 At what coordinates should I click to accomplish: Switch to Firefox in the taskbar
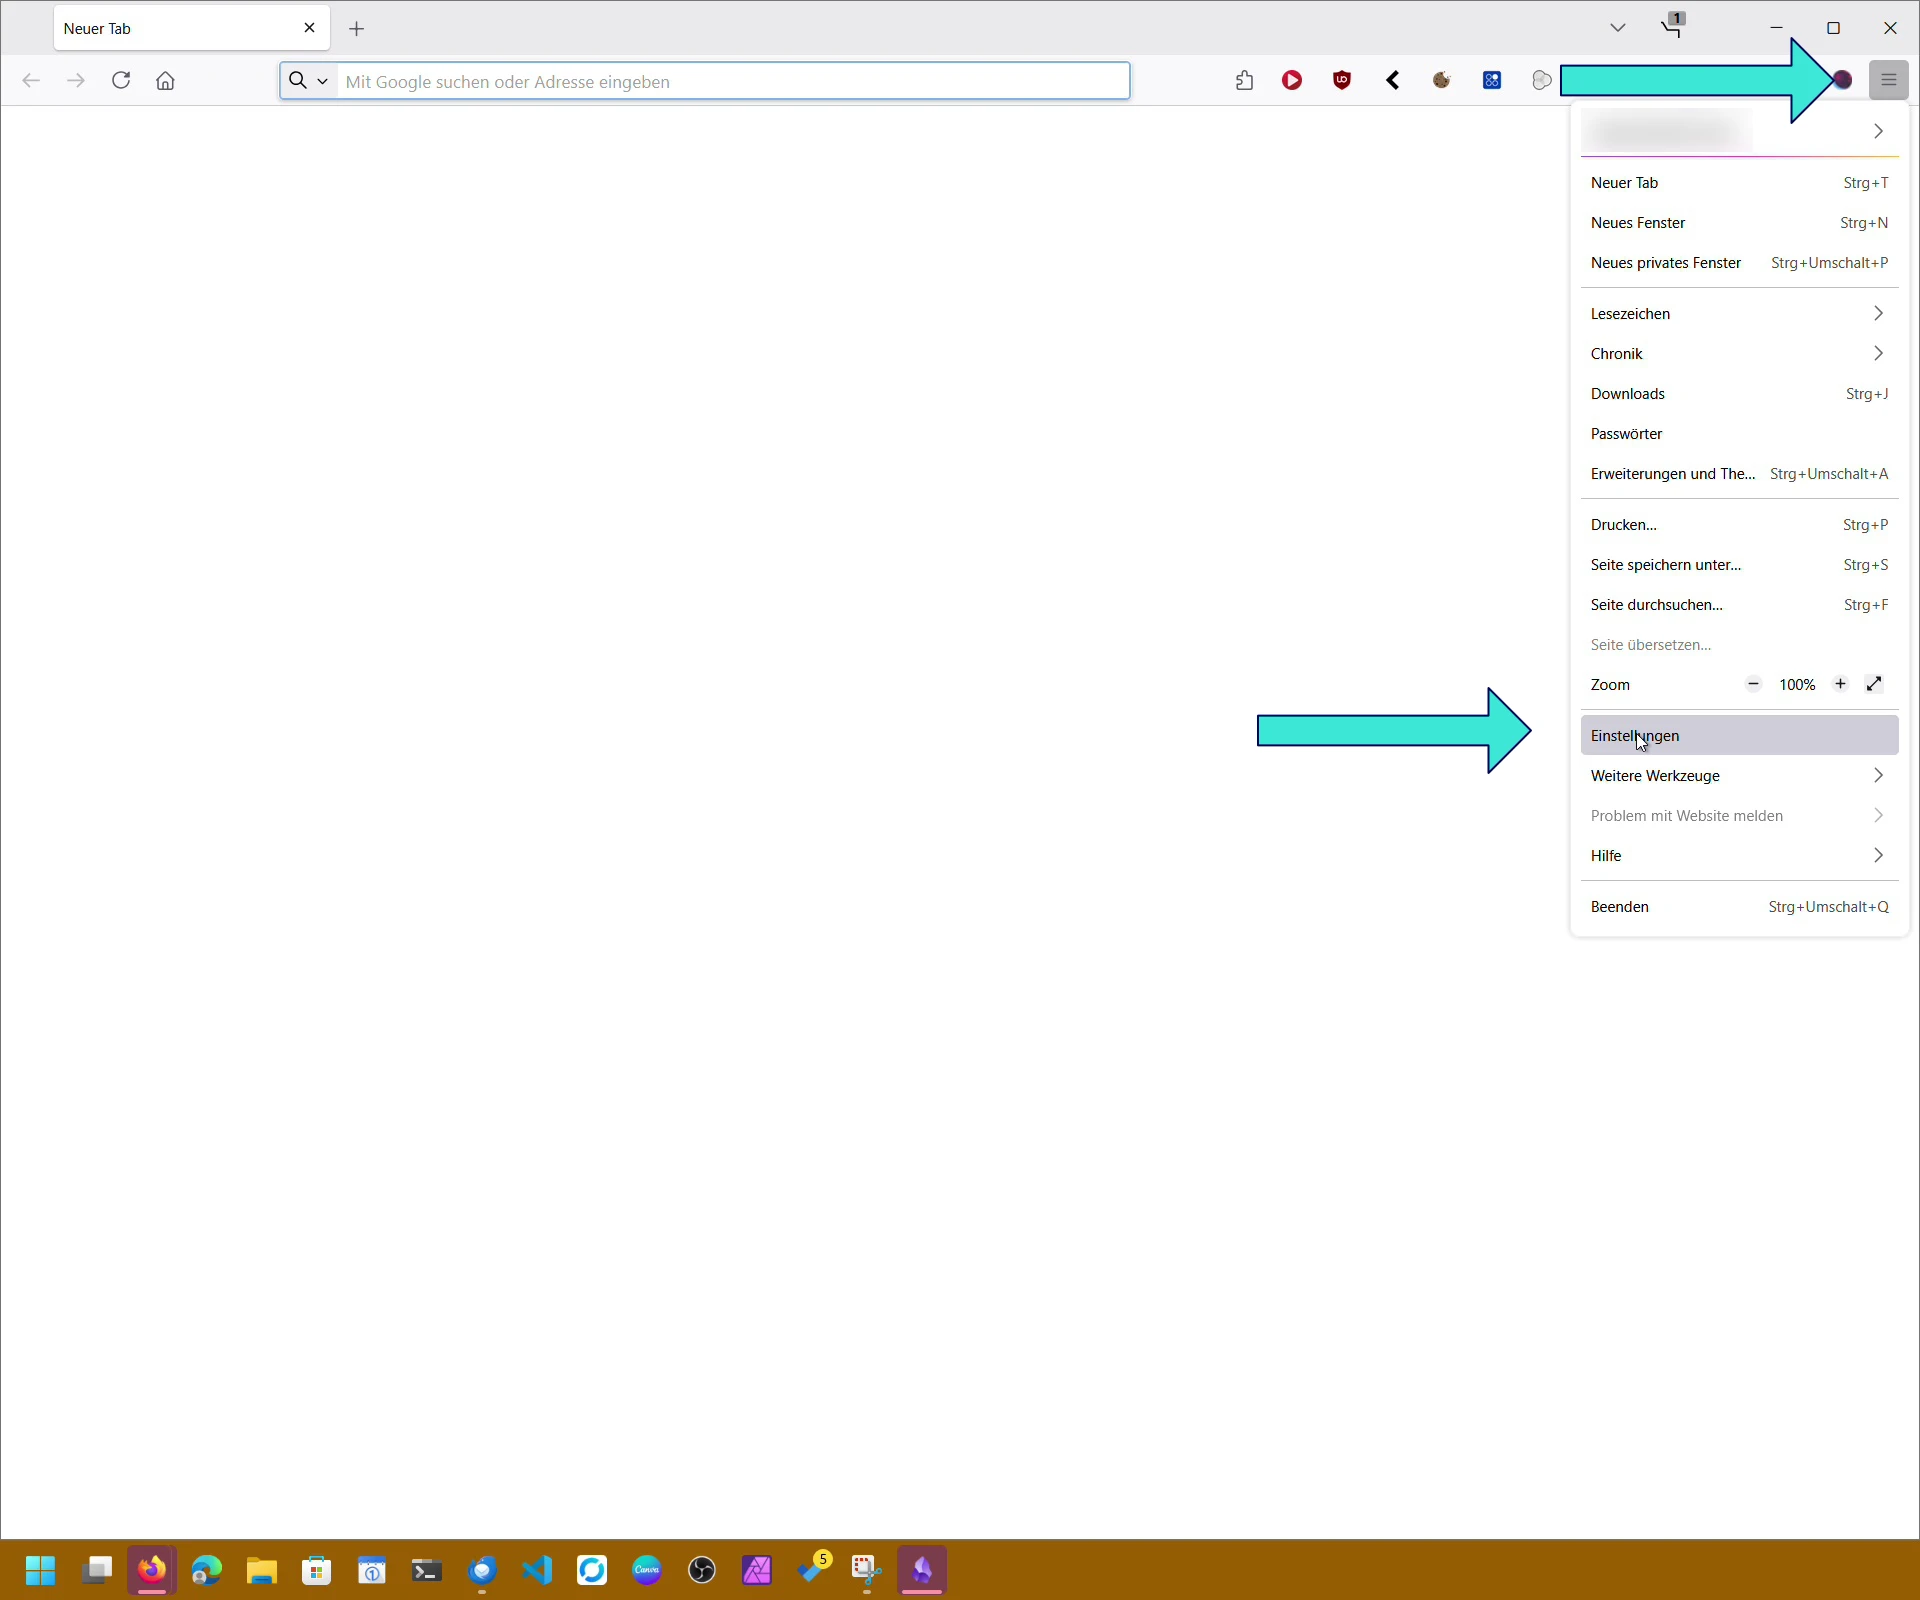152,1571
